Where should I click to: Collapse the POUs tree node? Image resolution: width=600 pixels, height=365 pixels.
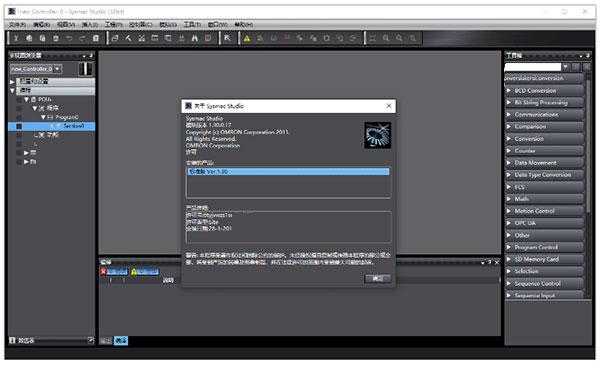coord(26,99)
